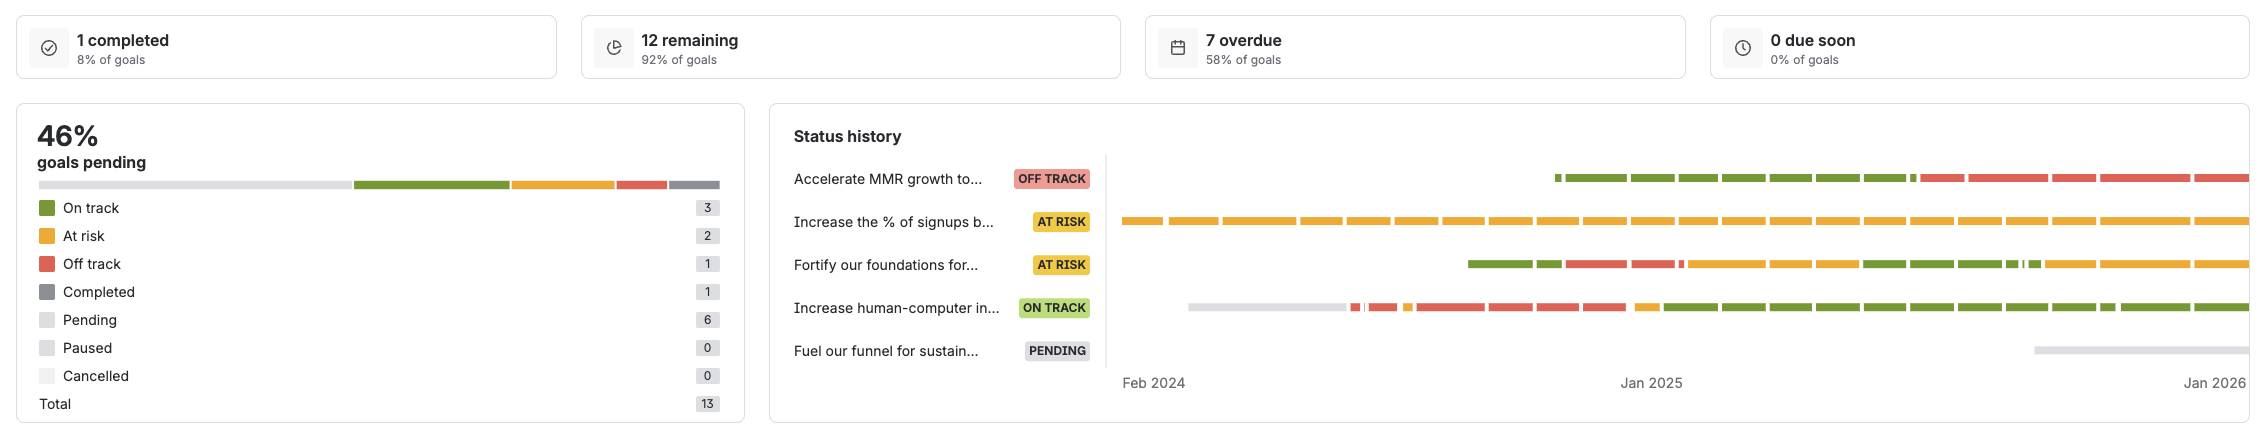The width and height of the screenshot is (2260, 439).
Task: Click the green On track legend swatch
Action: pyautogui.click(x=47, y=208)
